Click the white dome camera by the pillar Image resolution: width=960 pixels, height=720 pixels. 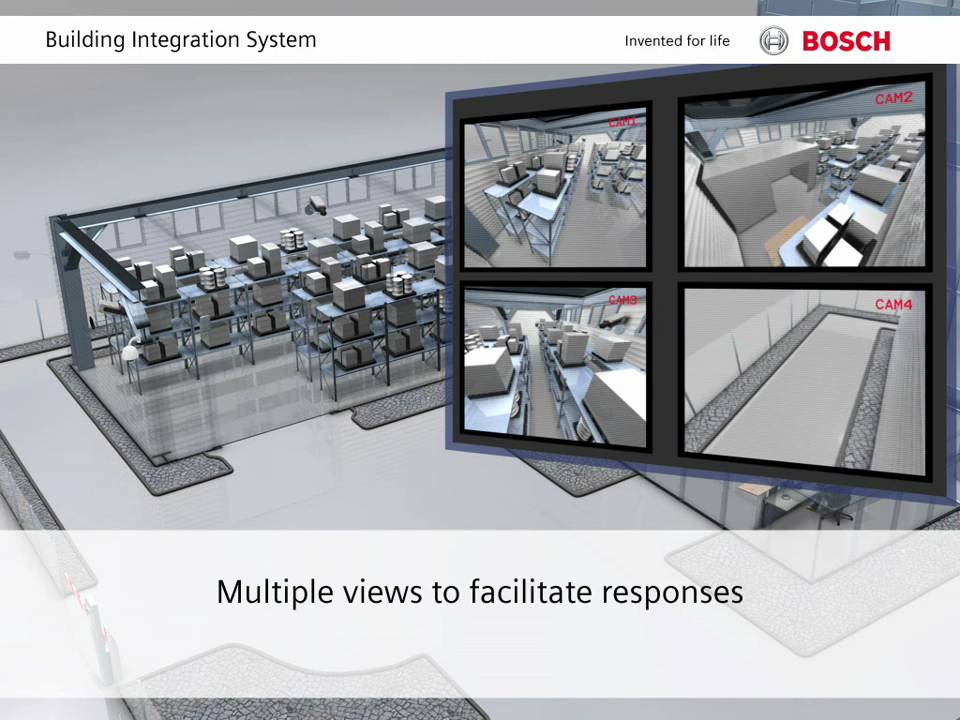pyautogui.click(x=130, y=350)
